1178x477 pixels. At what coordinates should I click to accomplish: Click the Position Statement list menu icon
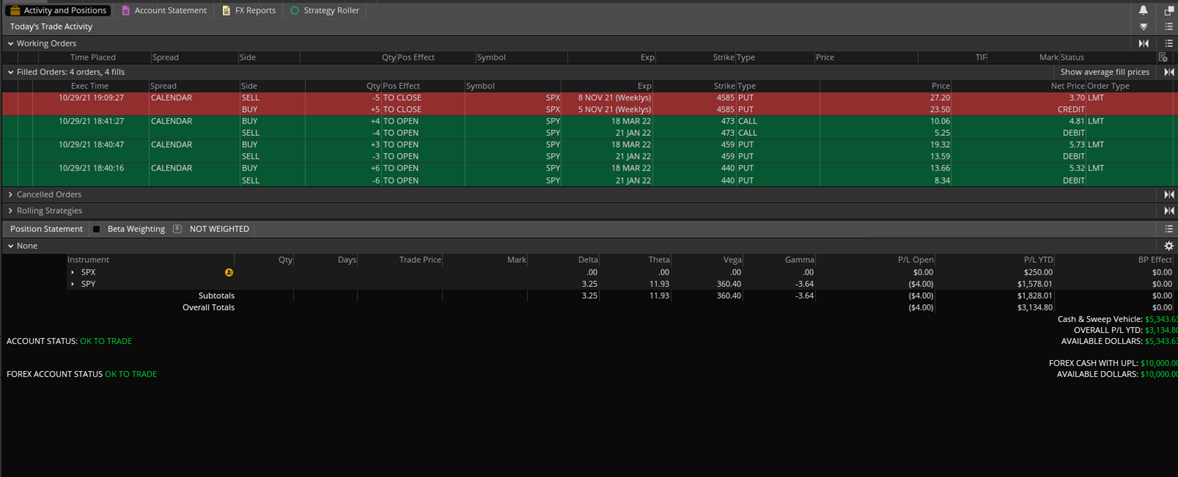pos(1168,229)
